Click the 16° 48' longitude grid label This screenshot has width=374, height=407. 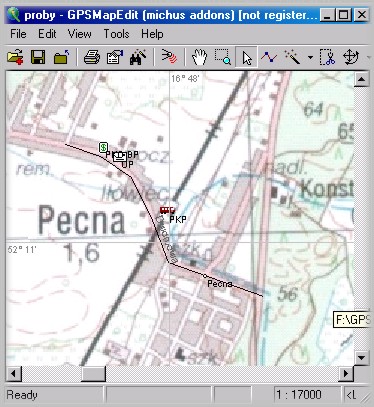(185, 79)
